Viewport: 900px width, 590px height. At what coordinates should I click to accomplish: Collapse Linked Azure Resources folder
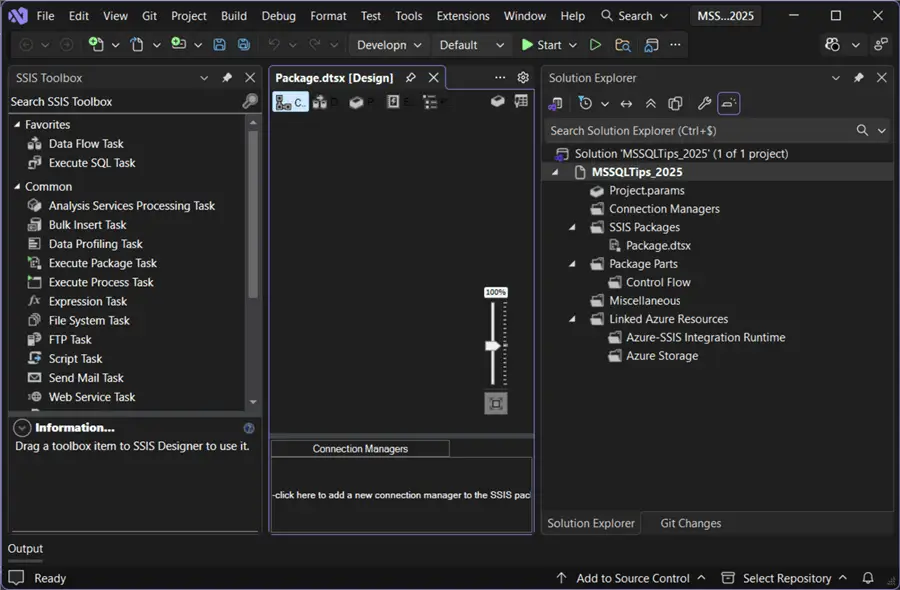click(572, 319)
